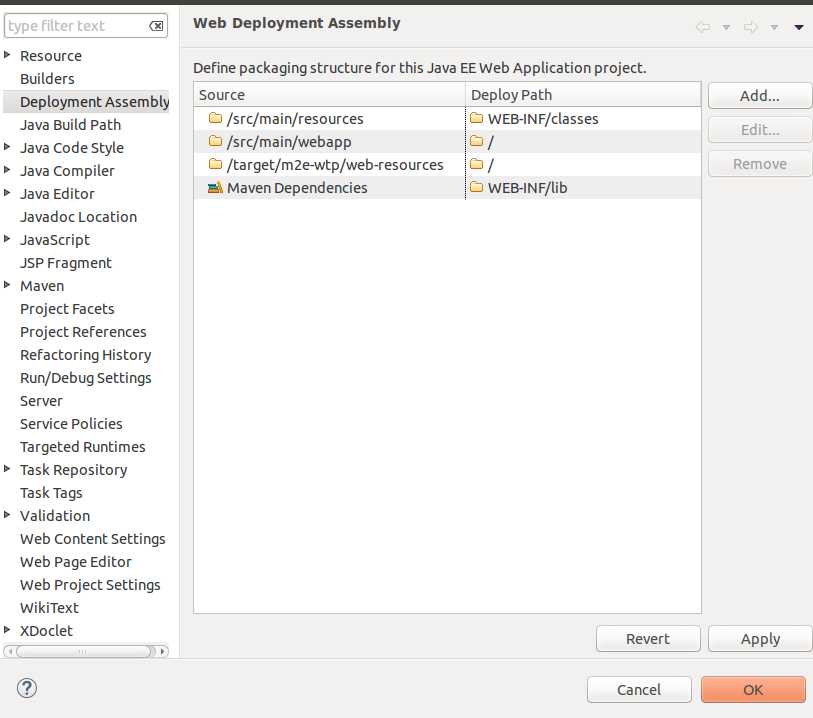Screen dimensions: 813x718
Task: Open the Java Build Path page
Action: coord(70,125)
